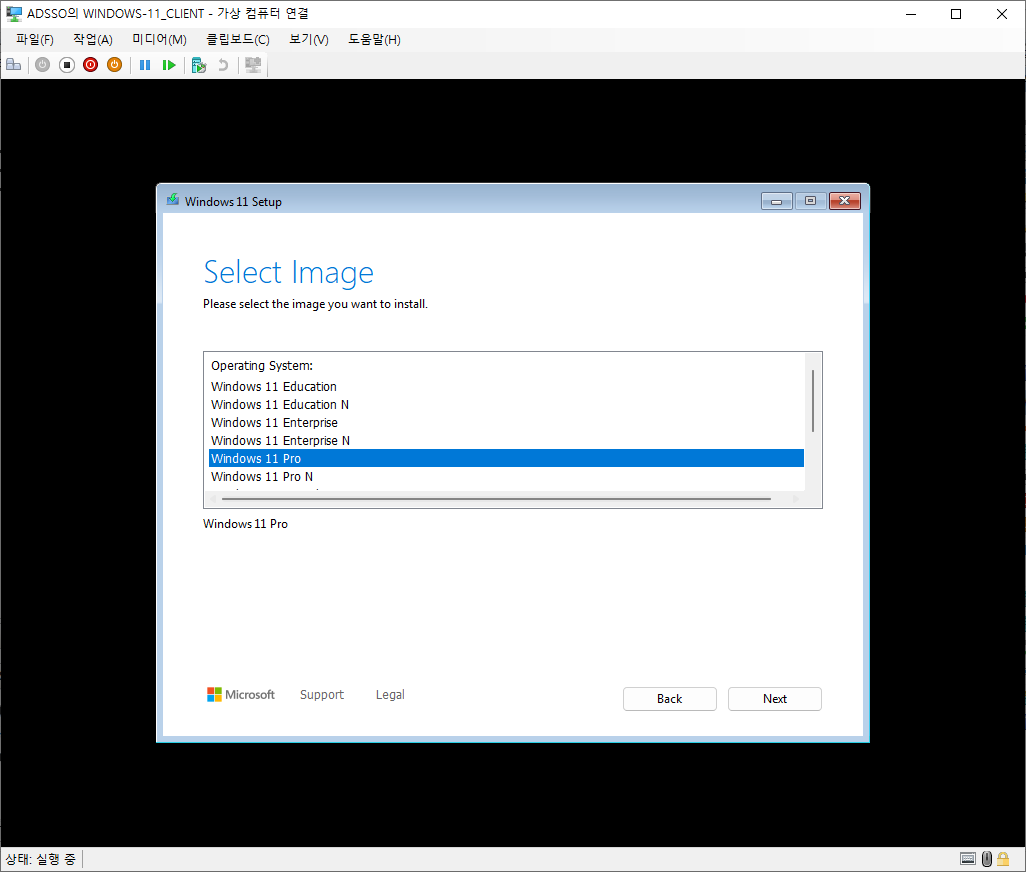
Task: Shut down the VM with red icon
Action: (90, 65)
